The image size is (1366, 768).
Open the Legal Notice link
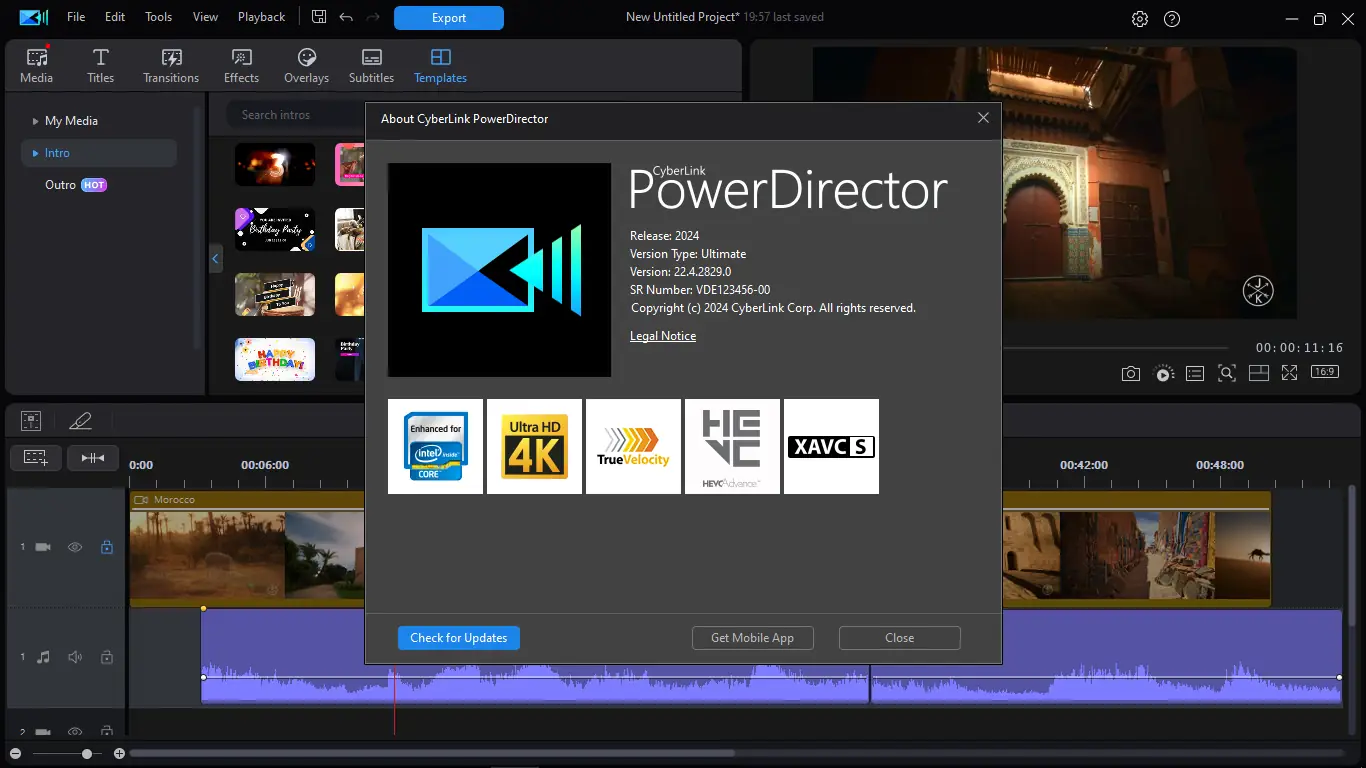point(663,336)
